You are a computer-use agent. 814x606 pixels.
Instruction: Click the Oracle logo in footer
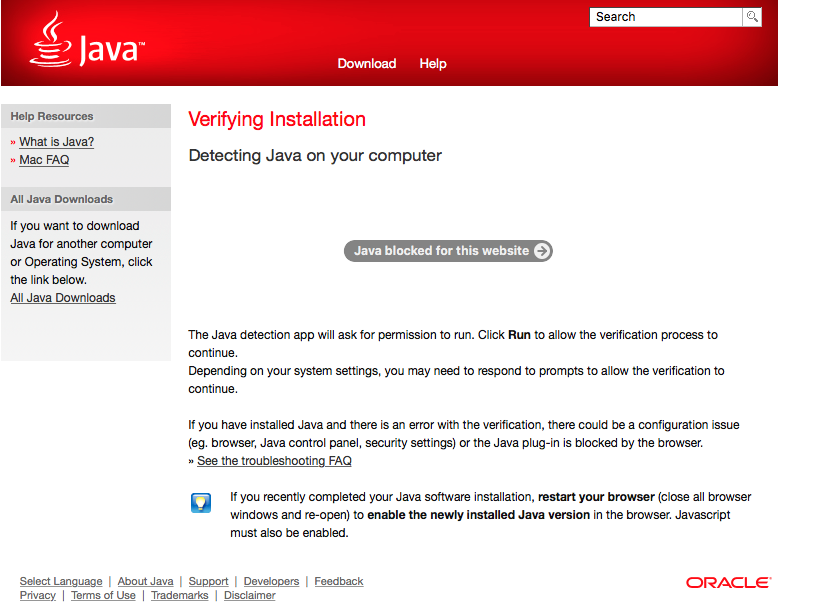click(x=728, y=582)
